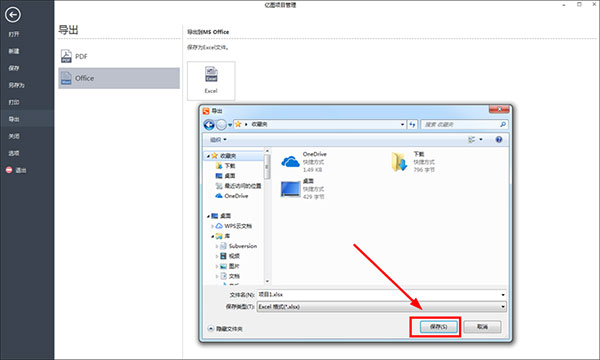Image resolution: width=600 pixels, height=360 pixels.
Task: Open the Desktop shortcut in file list
Action: coord(303,189)
